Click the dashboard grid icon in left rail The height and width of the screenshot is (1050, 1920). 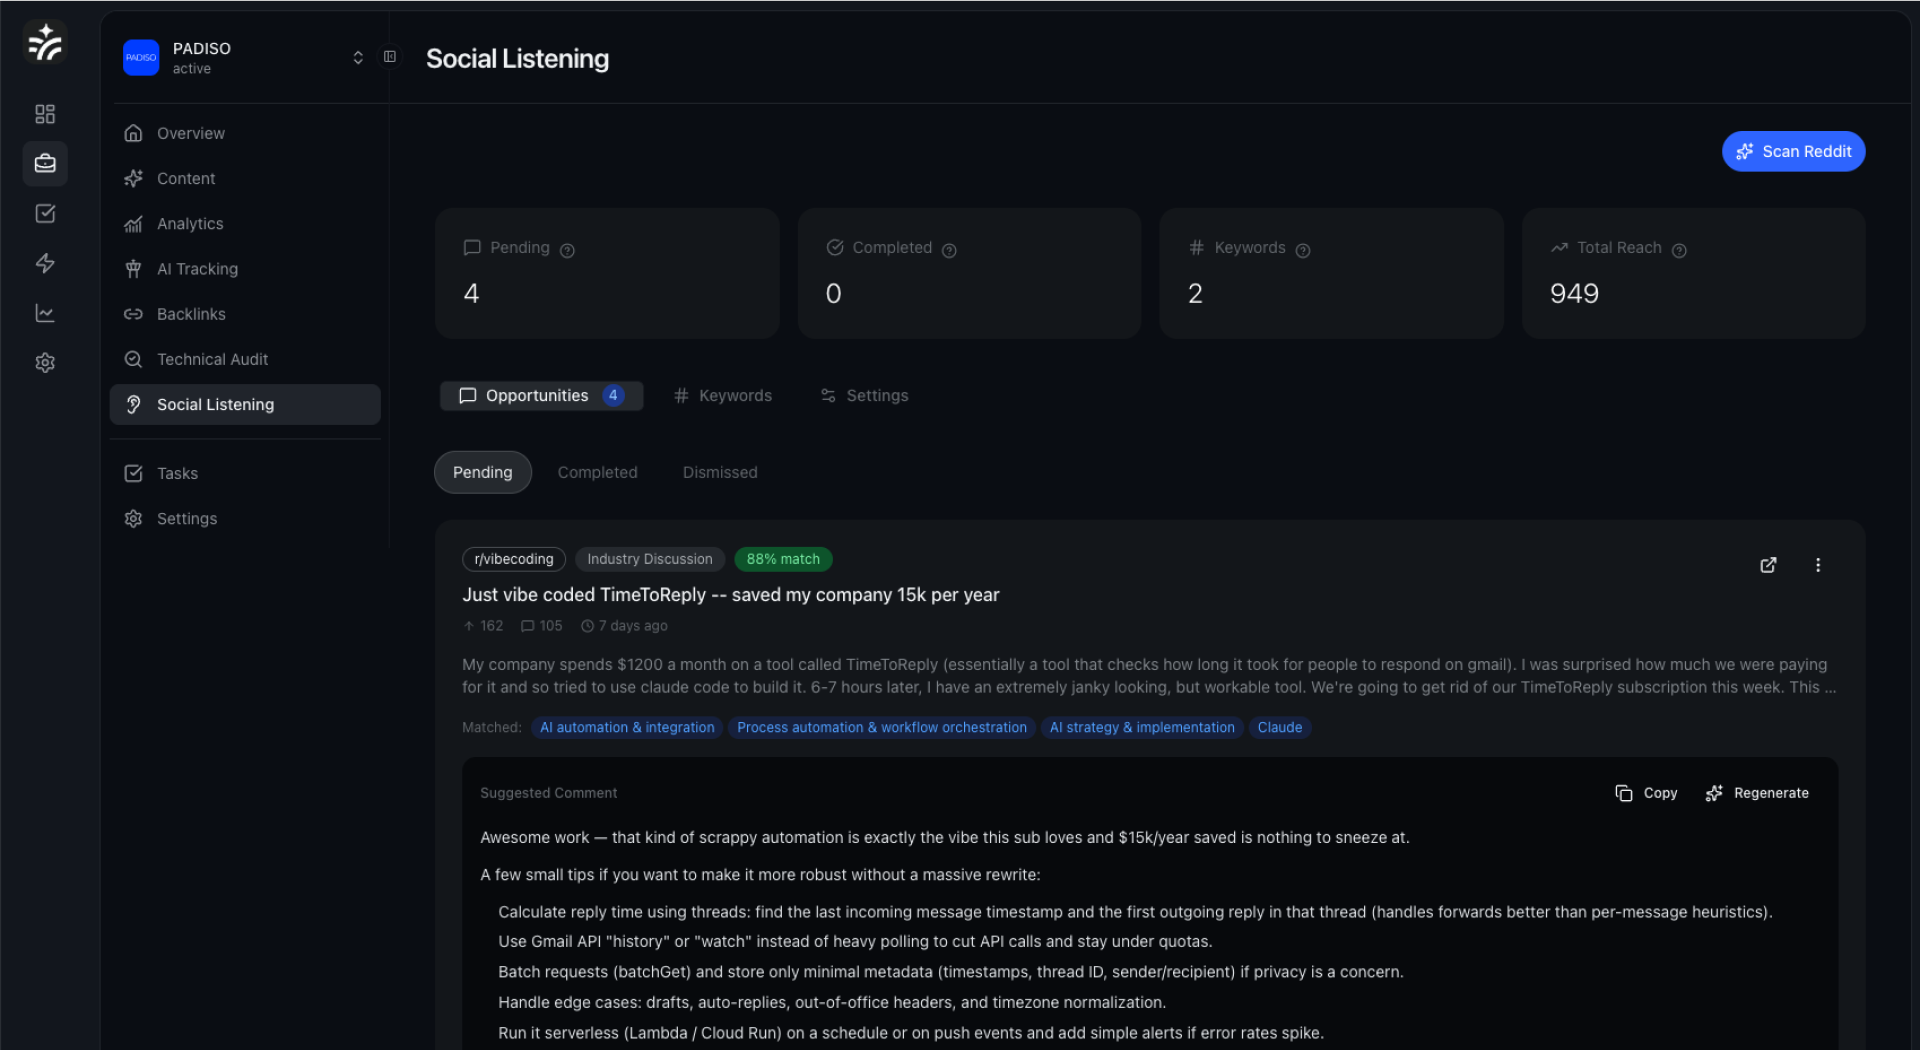point(45,114)
